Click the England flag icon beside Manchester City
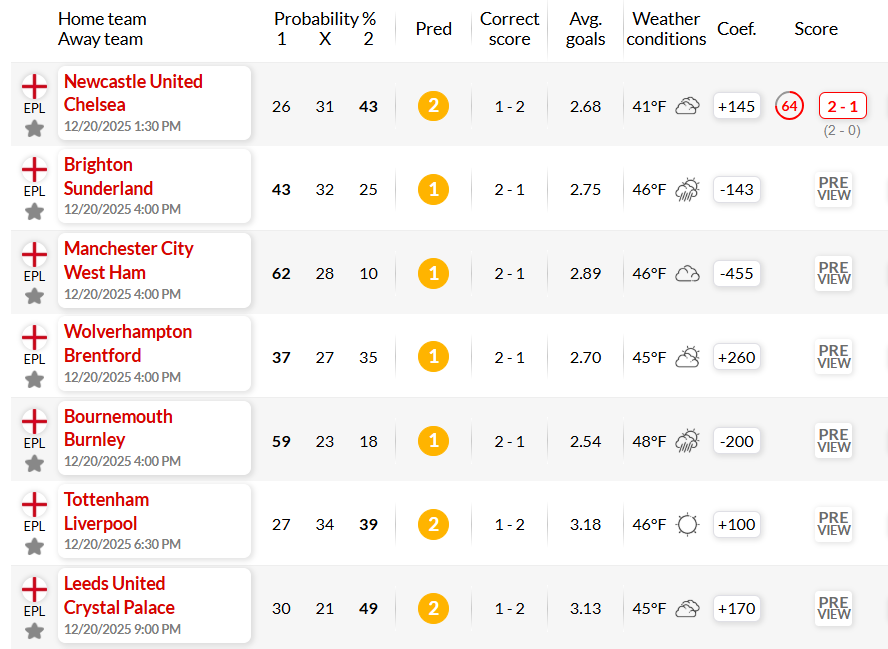The image size is (888, 649). (35, 254)
